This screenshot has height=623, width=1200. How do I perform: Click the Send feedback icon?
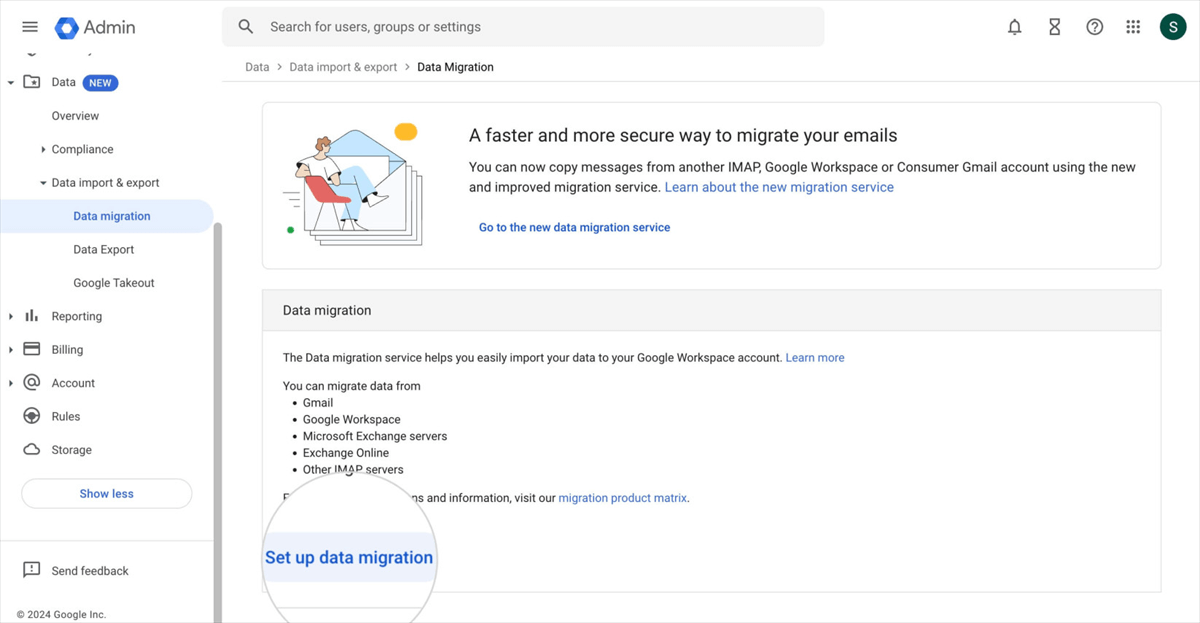[31, 570]
